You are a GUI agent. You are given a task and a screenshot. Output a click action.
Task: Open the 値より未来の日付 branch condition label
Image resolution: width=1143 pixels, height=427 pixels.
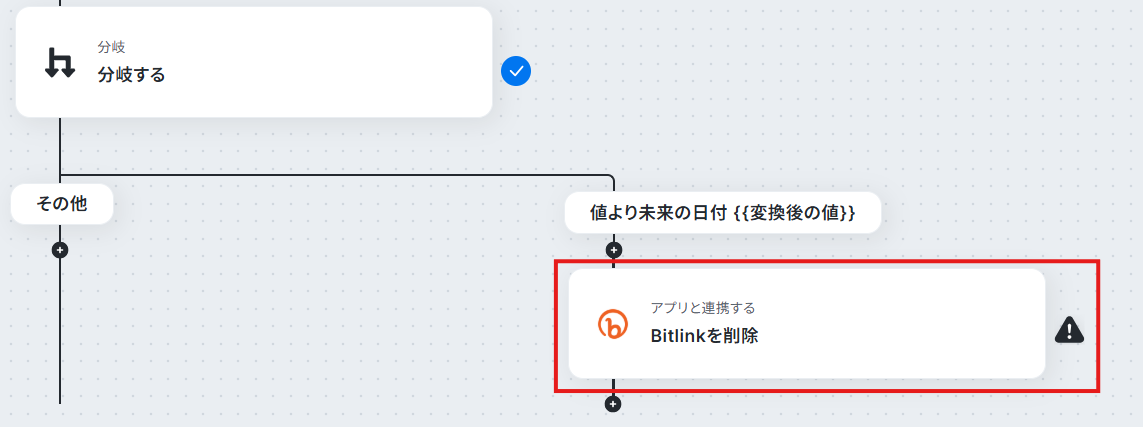pos(650,213)
